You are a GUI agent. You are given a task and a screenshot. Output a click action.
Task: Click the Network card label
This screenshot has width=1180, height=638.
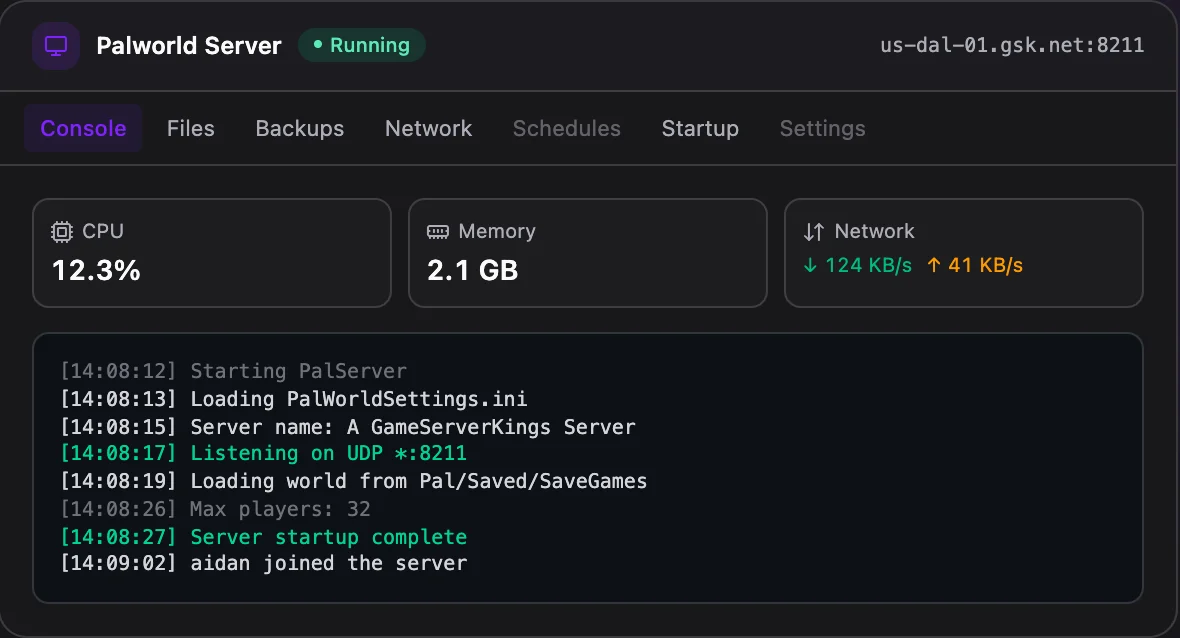[874, 231]
